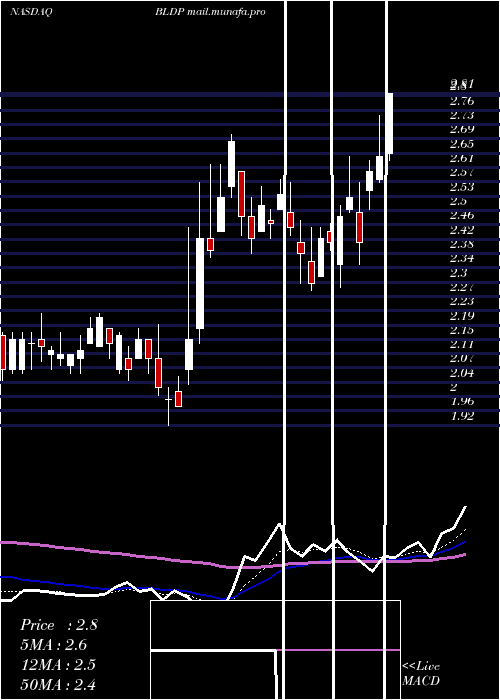Click the 2.46 price axis label
Screen dimensions: 500x700
coord(462,216)
